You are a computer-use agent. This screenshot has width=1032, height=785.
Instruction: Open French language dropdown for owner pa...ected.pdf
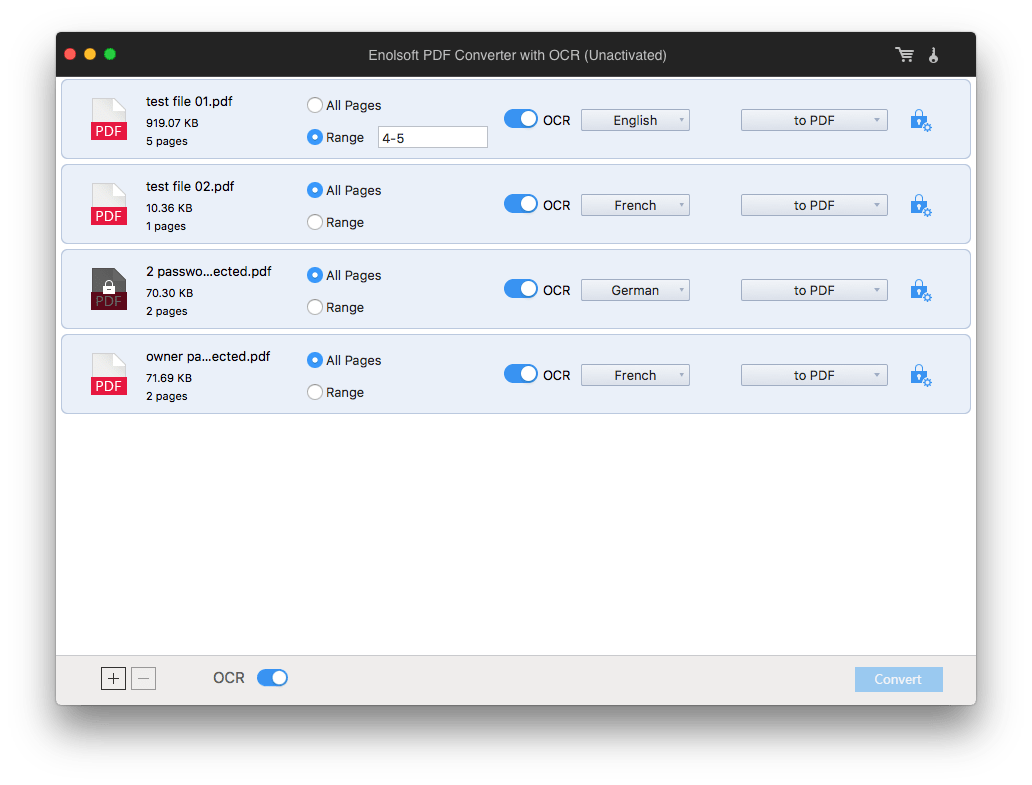pos(635,375)
